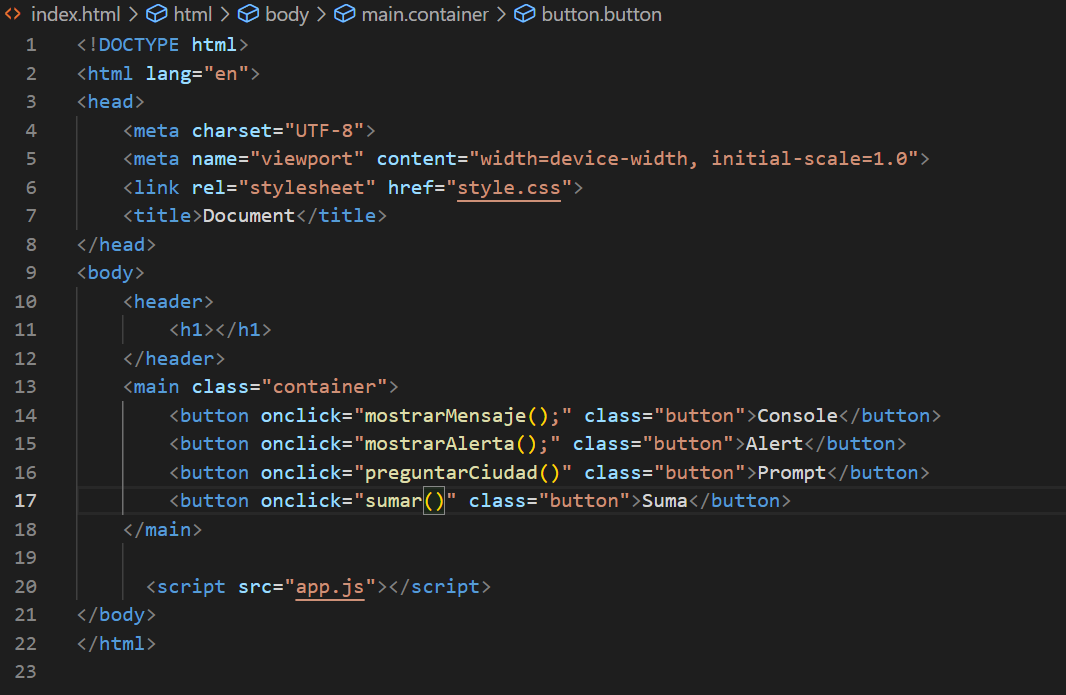Click the closing html tag on line 22
The width and height of the screenshot is (1066, 695).
[116, 643]
